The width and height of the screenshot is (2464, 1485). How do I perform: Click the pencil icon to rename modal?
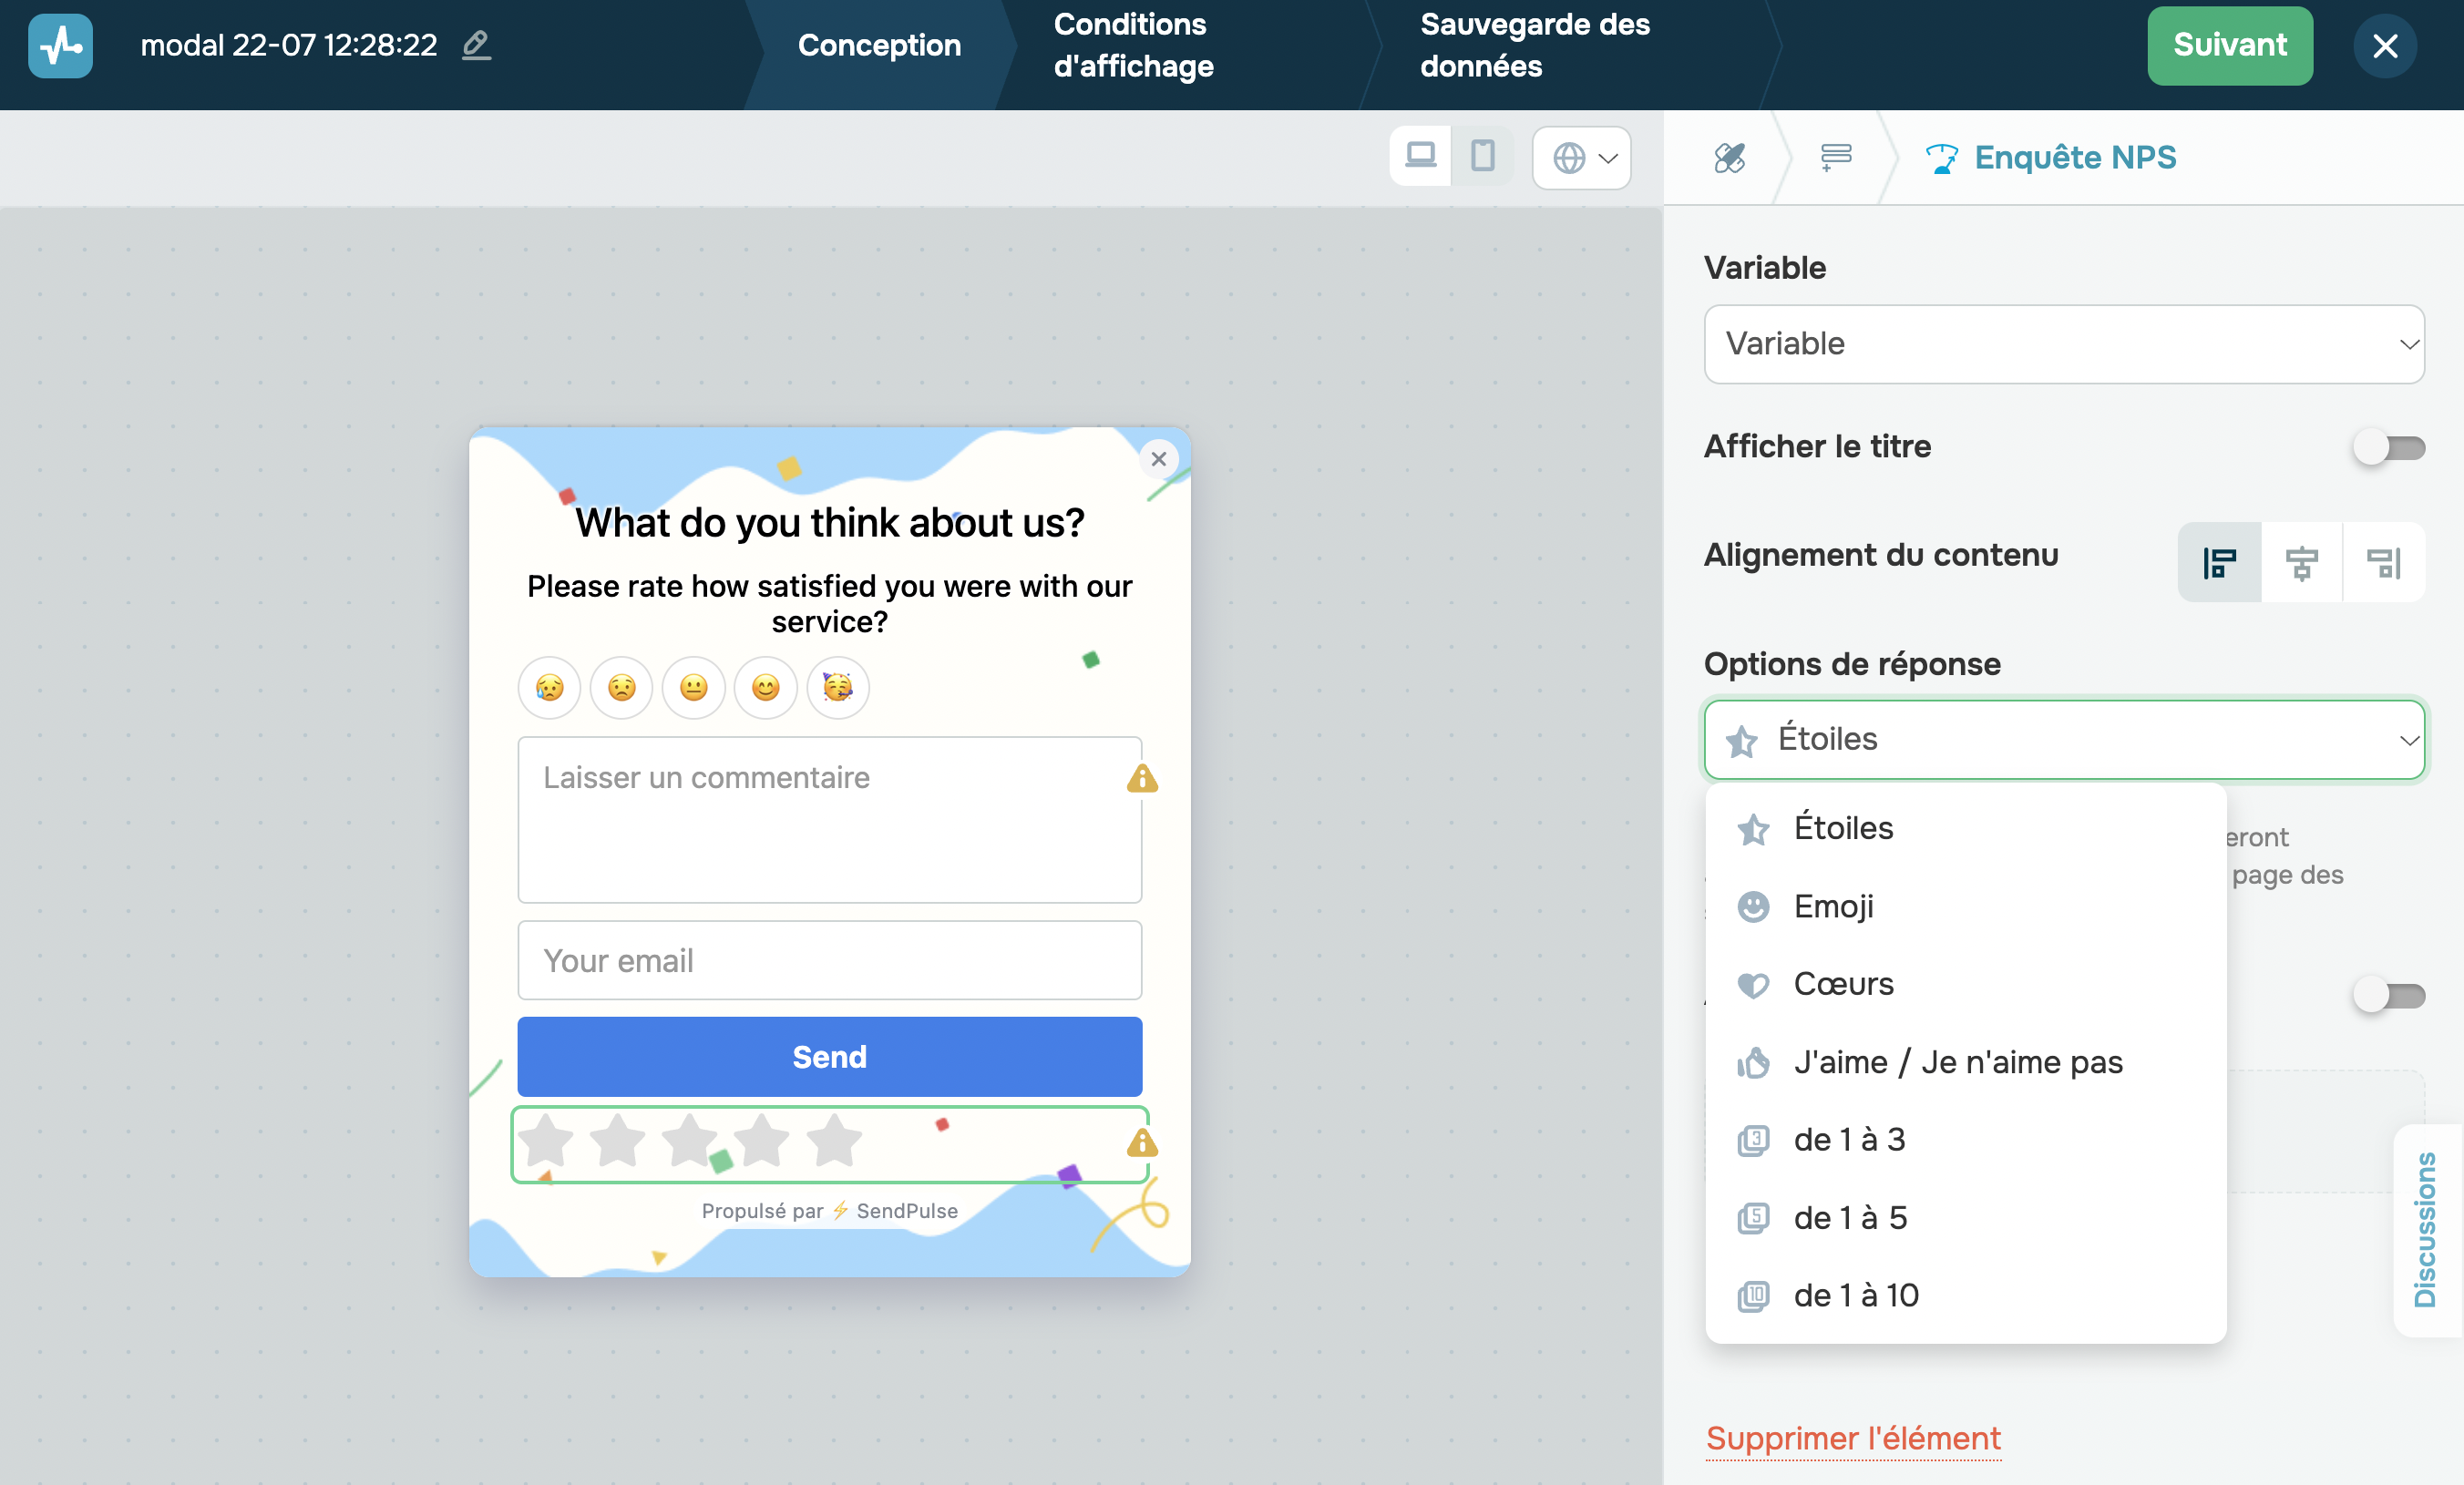tap(476, 45)
